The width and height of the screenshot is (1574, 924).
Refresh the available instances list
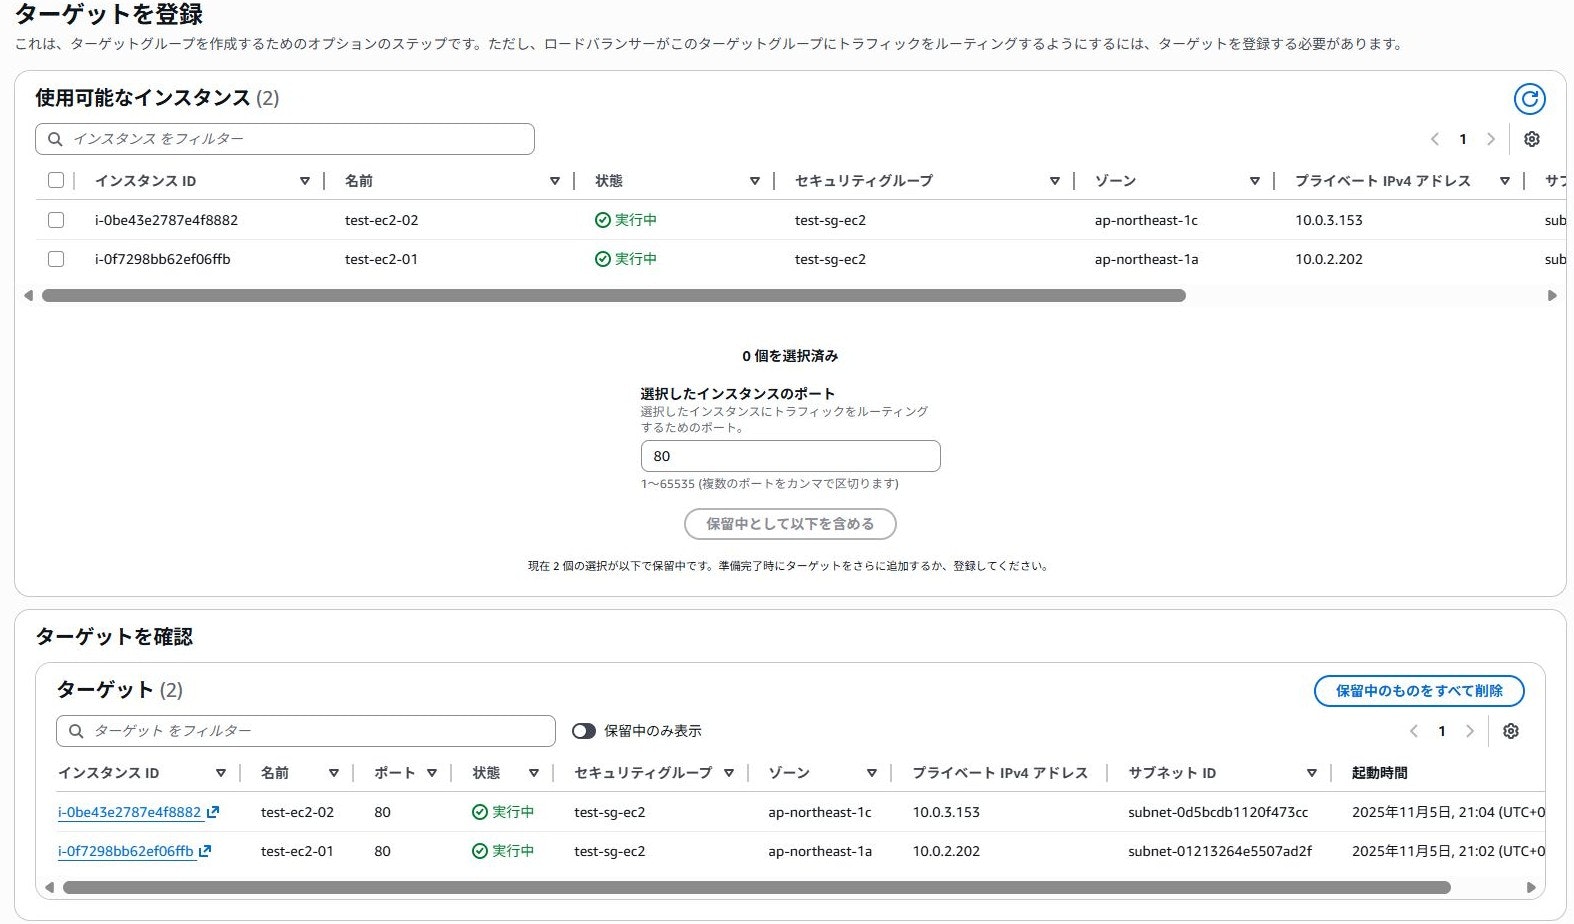(x=1529, y=99)
